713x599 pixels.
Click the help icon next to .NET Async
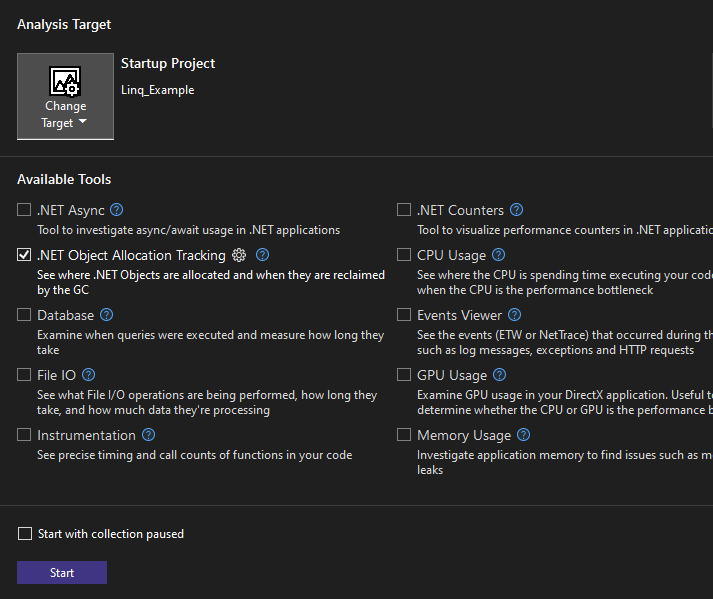(117, 210)
